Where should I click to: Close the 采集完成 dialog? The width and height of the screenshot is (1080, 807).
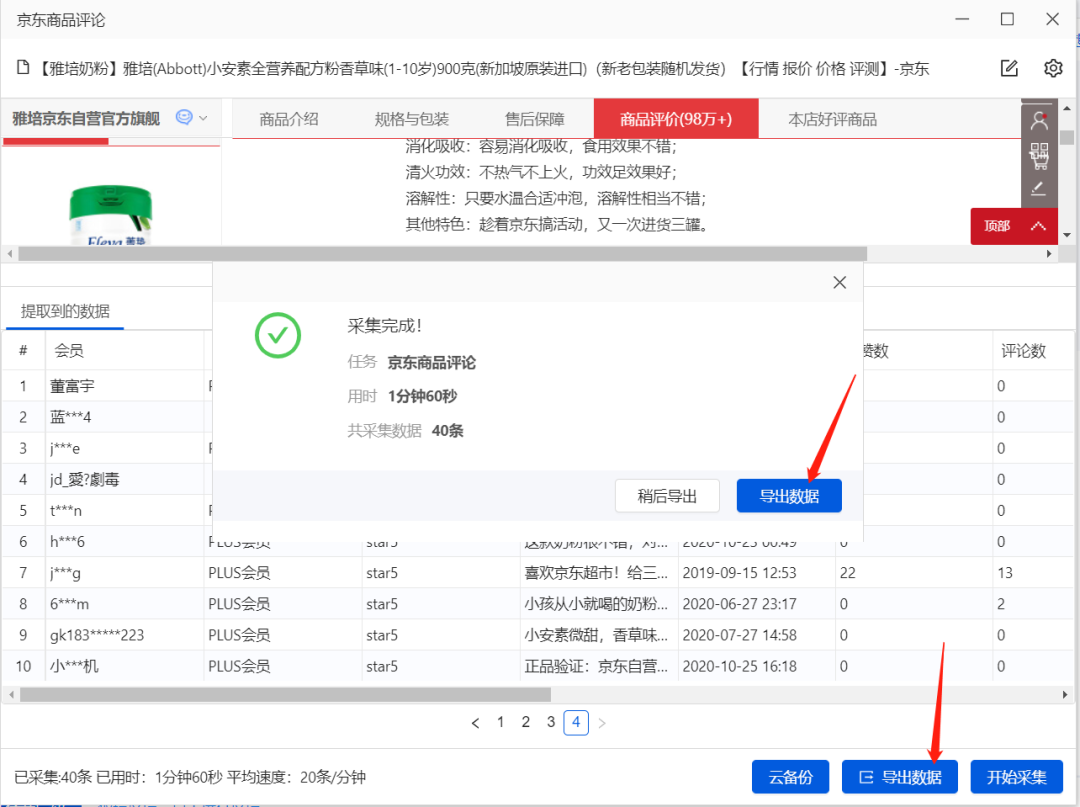(840, 282)
